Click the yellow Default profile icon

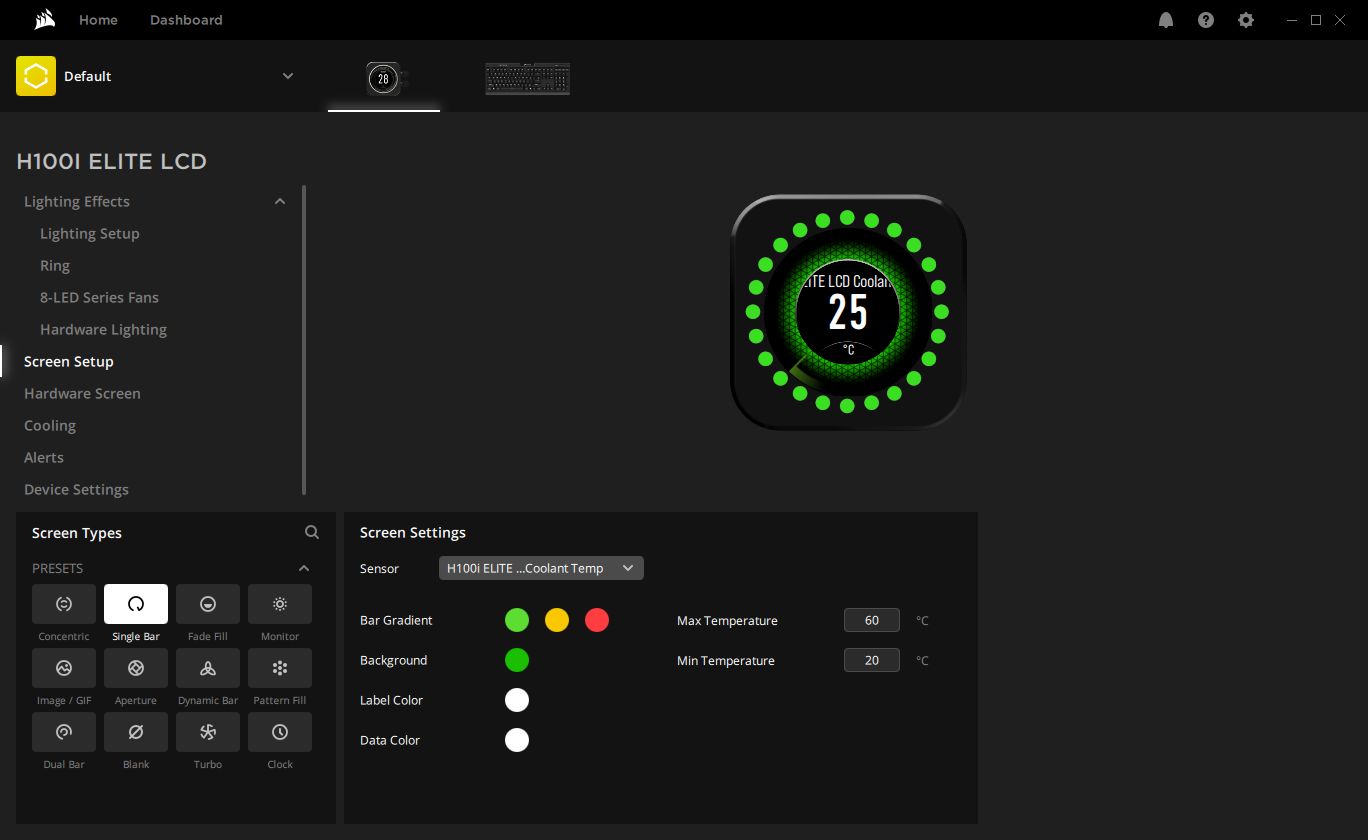click(x=36, y=76)
